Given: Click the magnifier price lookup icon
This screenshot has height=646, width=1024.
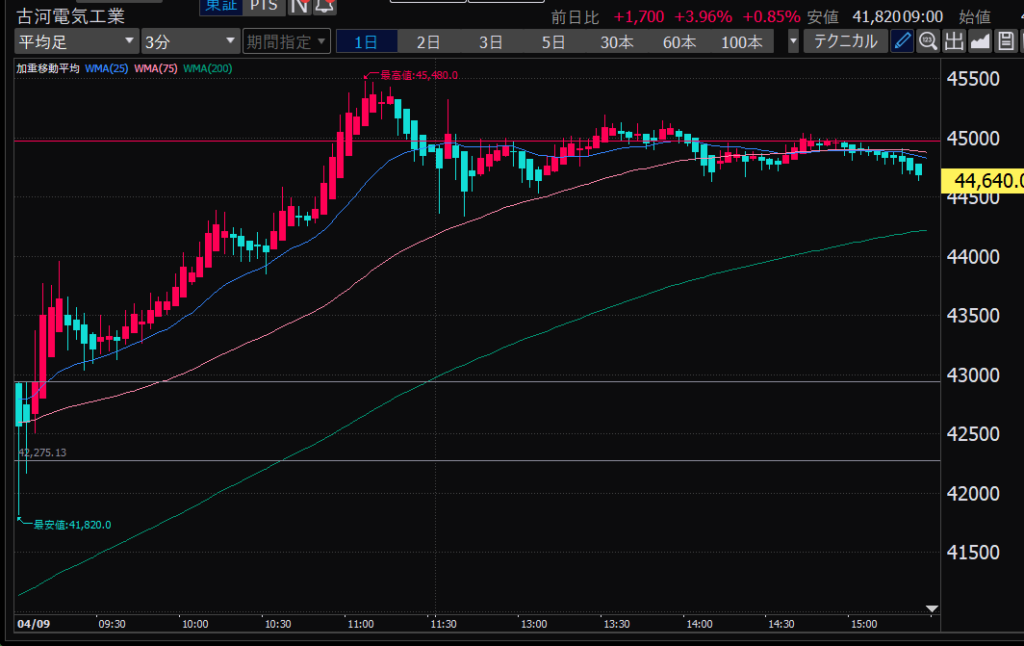Looking at the screenshot, I should click(928, 41).
